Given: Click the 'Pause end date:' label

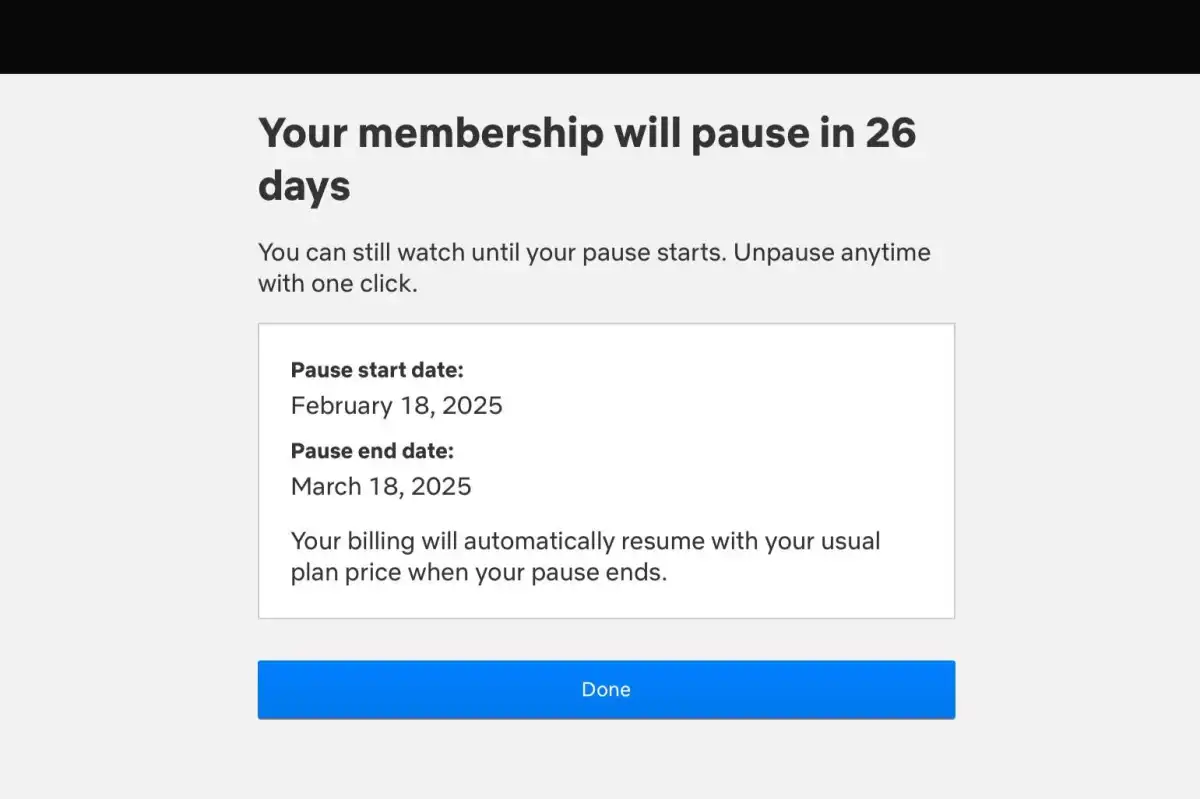Looking at the screenshot, I should pyautogui.click(x=372, y=451).
